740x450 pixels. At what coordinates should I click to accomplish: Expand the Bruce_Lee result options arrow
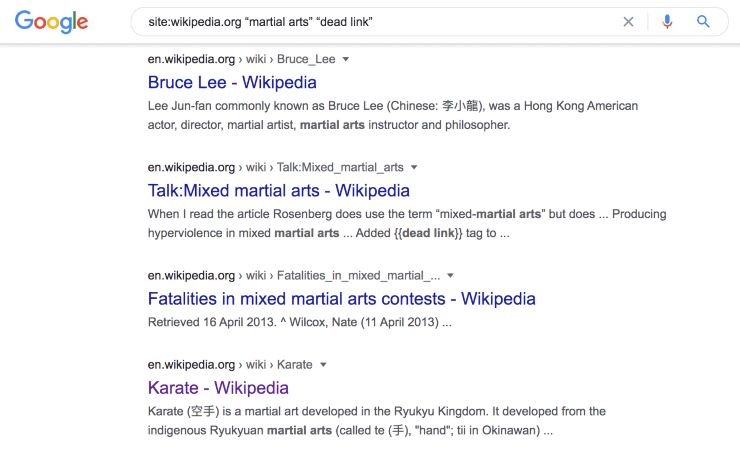pos(346,59)
